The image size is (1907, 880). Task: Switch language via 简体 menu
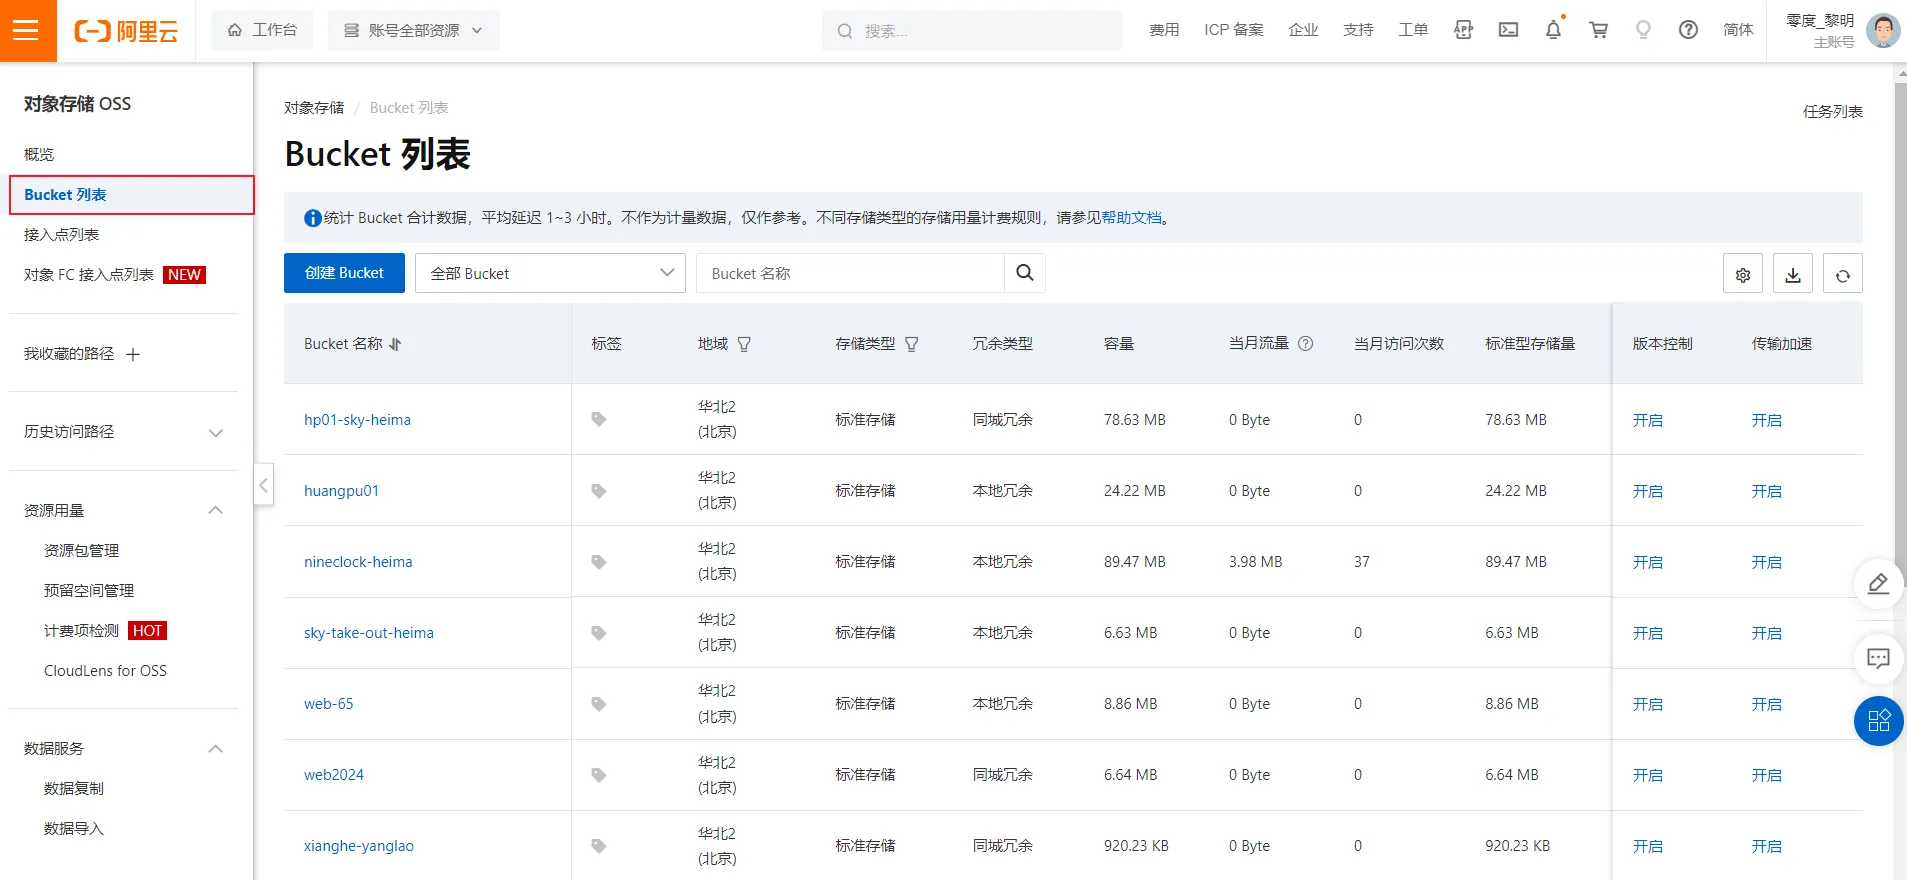tap(1738, 30)
